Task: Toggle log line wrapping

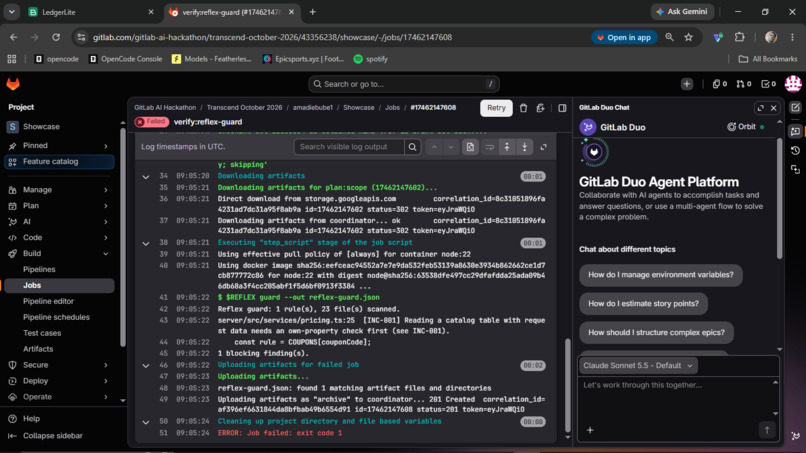Action: [x=489, y=147]
